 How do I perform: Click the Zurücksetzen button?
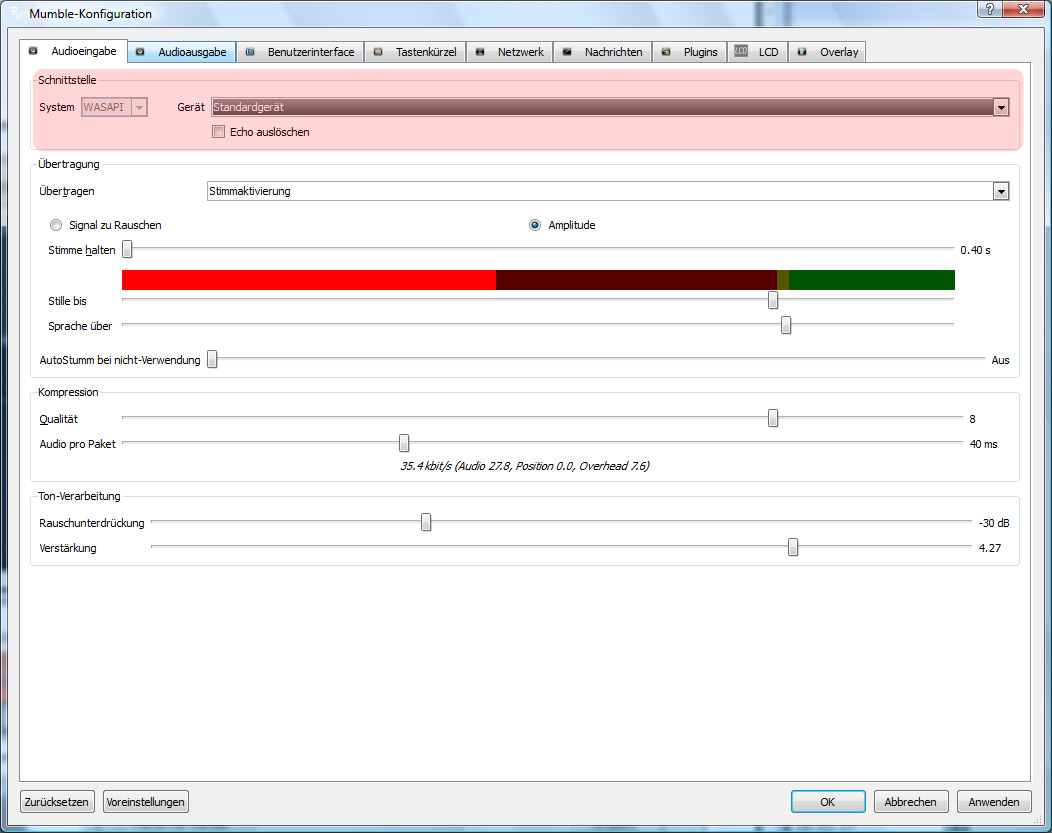(x=56, y=802)
